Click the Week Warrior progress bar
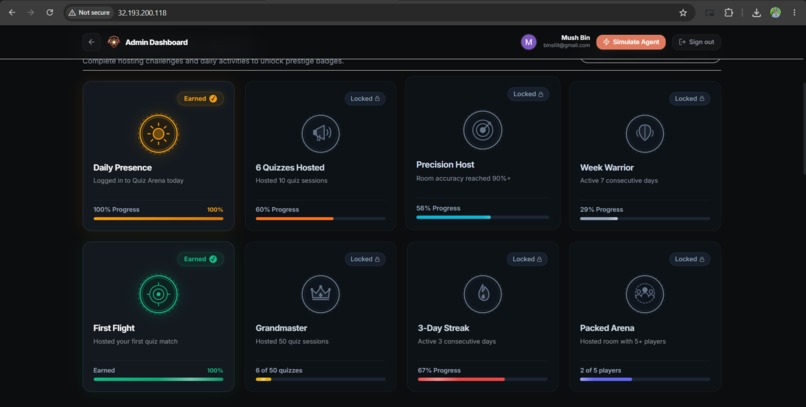806x407 pixels. (x=645, y=219)
